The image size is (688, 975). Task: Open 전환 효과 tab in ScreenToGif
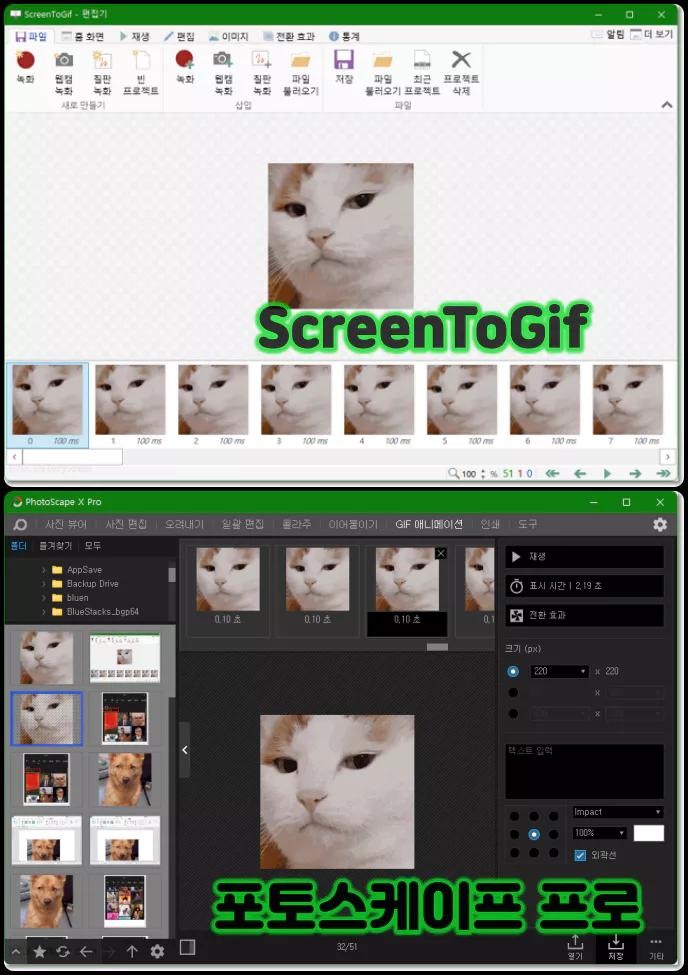coord(289,37)
